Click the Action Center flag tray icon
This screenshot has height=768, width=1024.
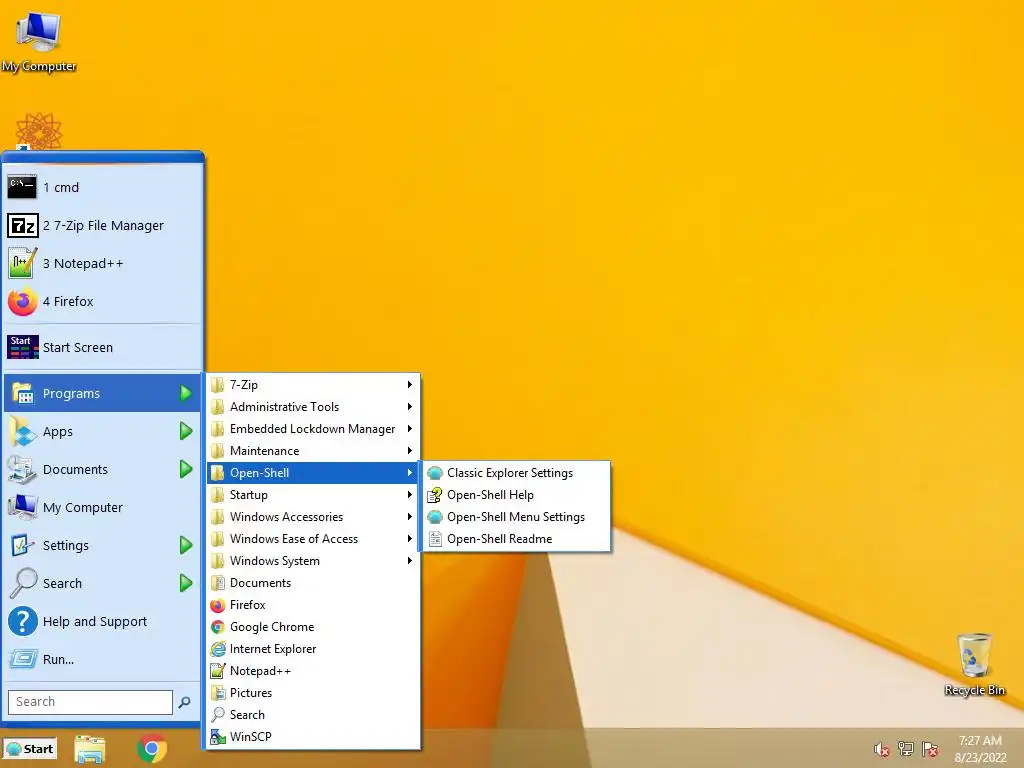(930, 749)
